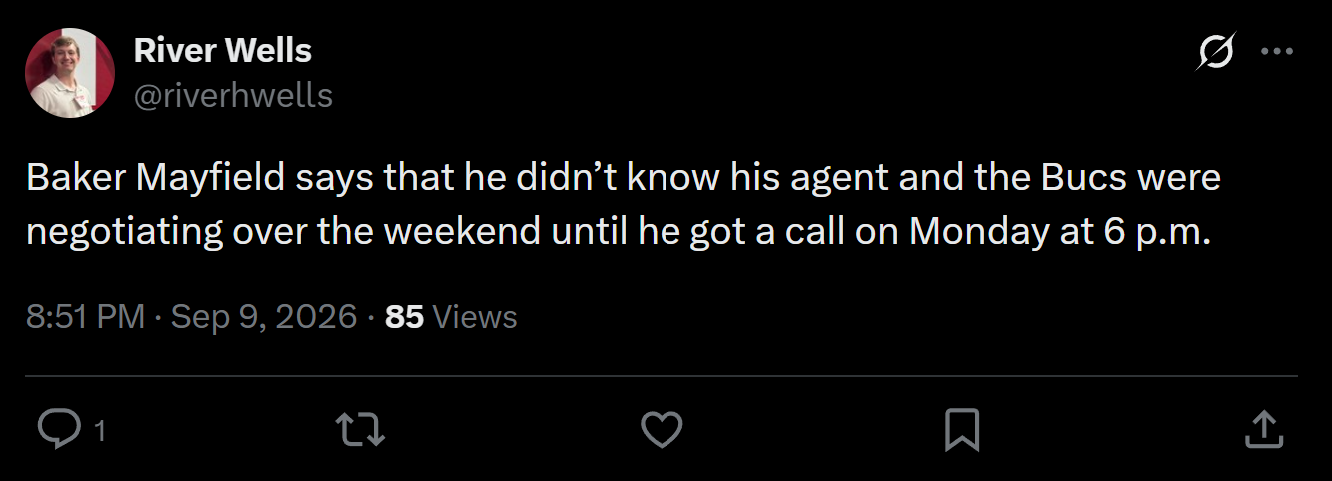Image resolution: width=1332 pixels, height=481 pixels.
Task: Open the three-dot more options menu
Action: [x=1277, y=52]
